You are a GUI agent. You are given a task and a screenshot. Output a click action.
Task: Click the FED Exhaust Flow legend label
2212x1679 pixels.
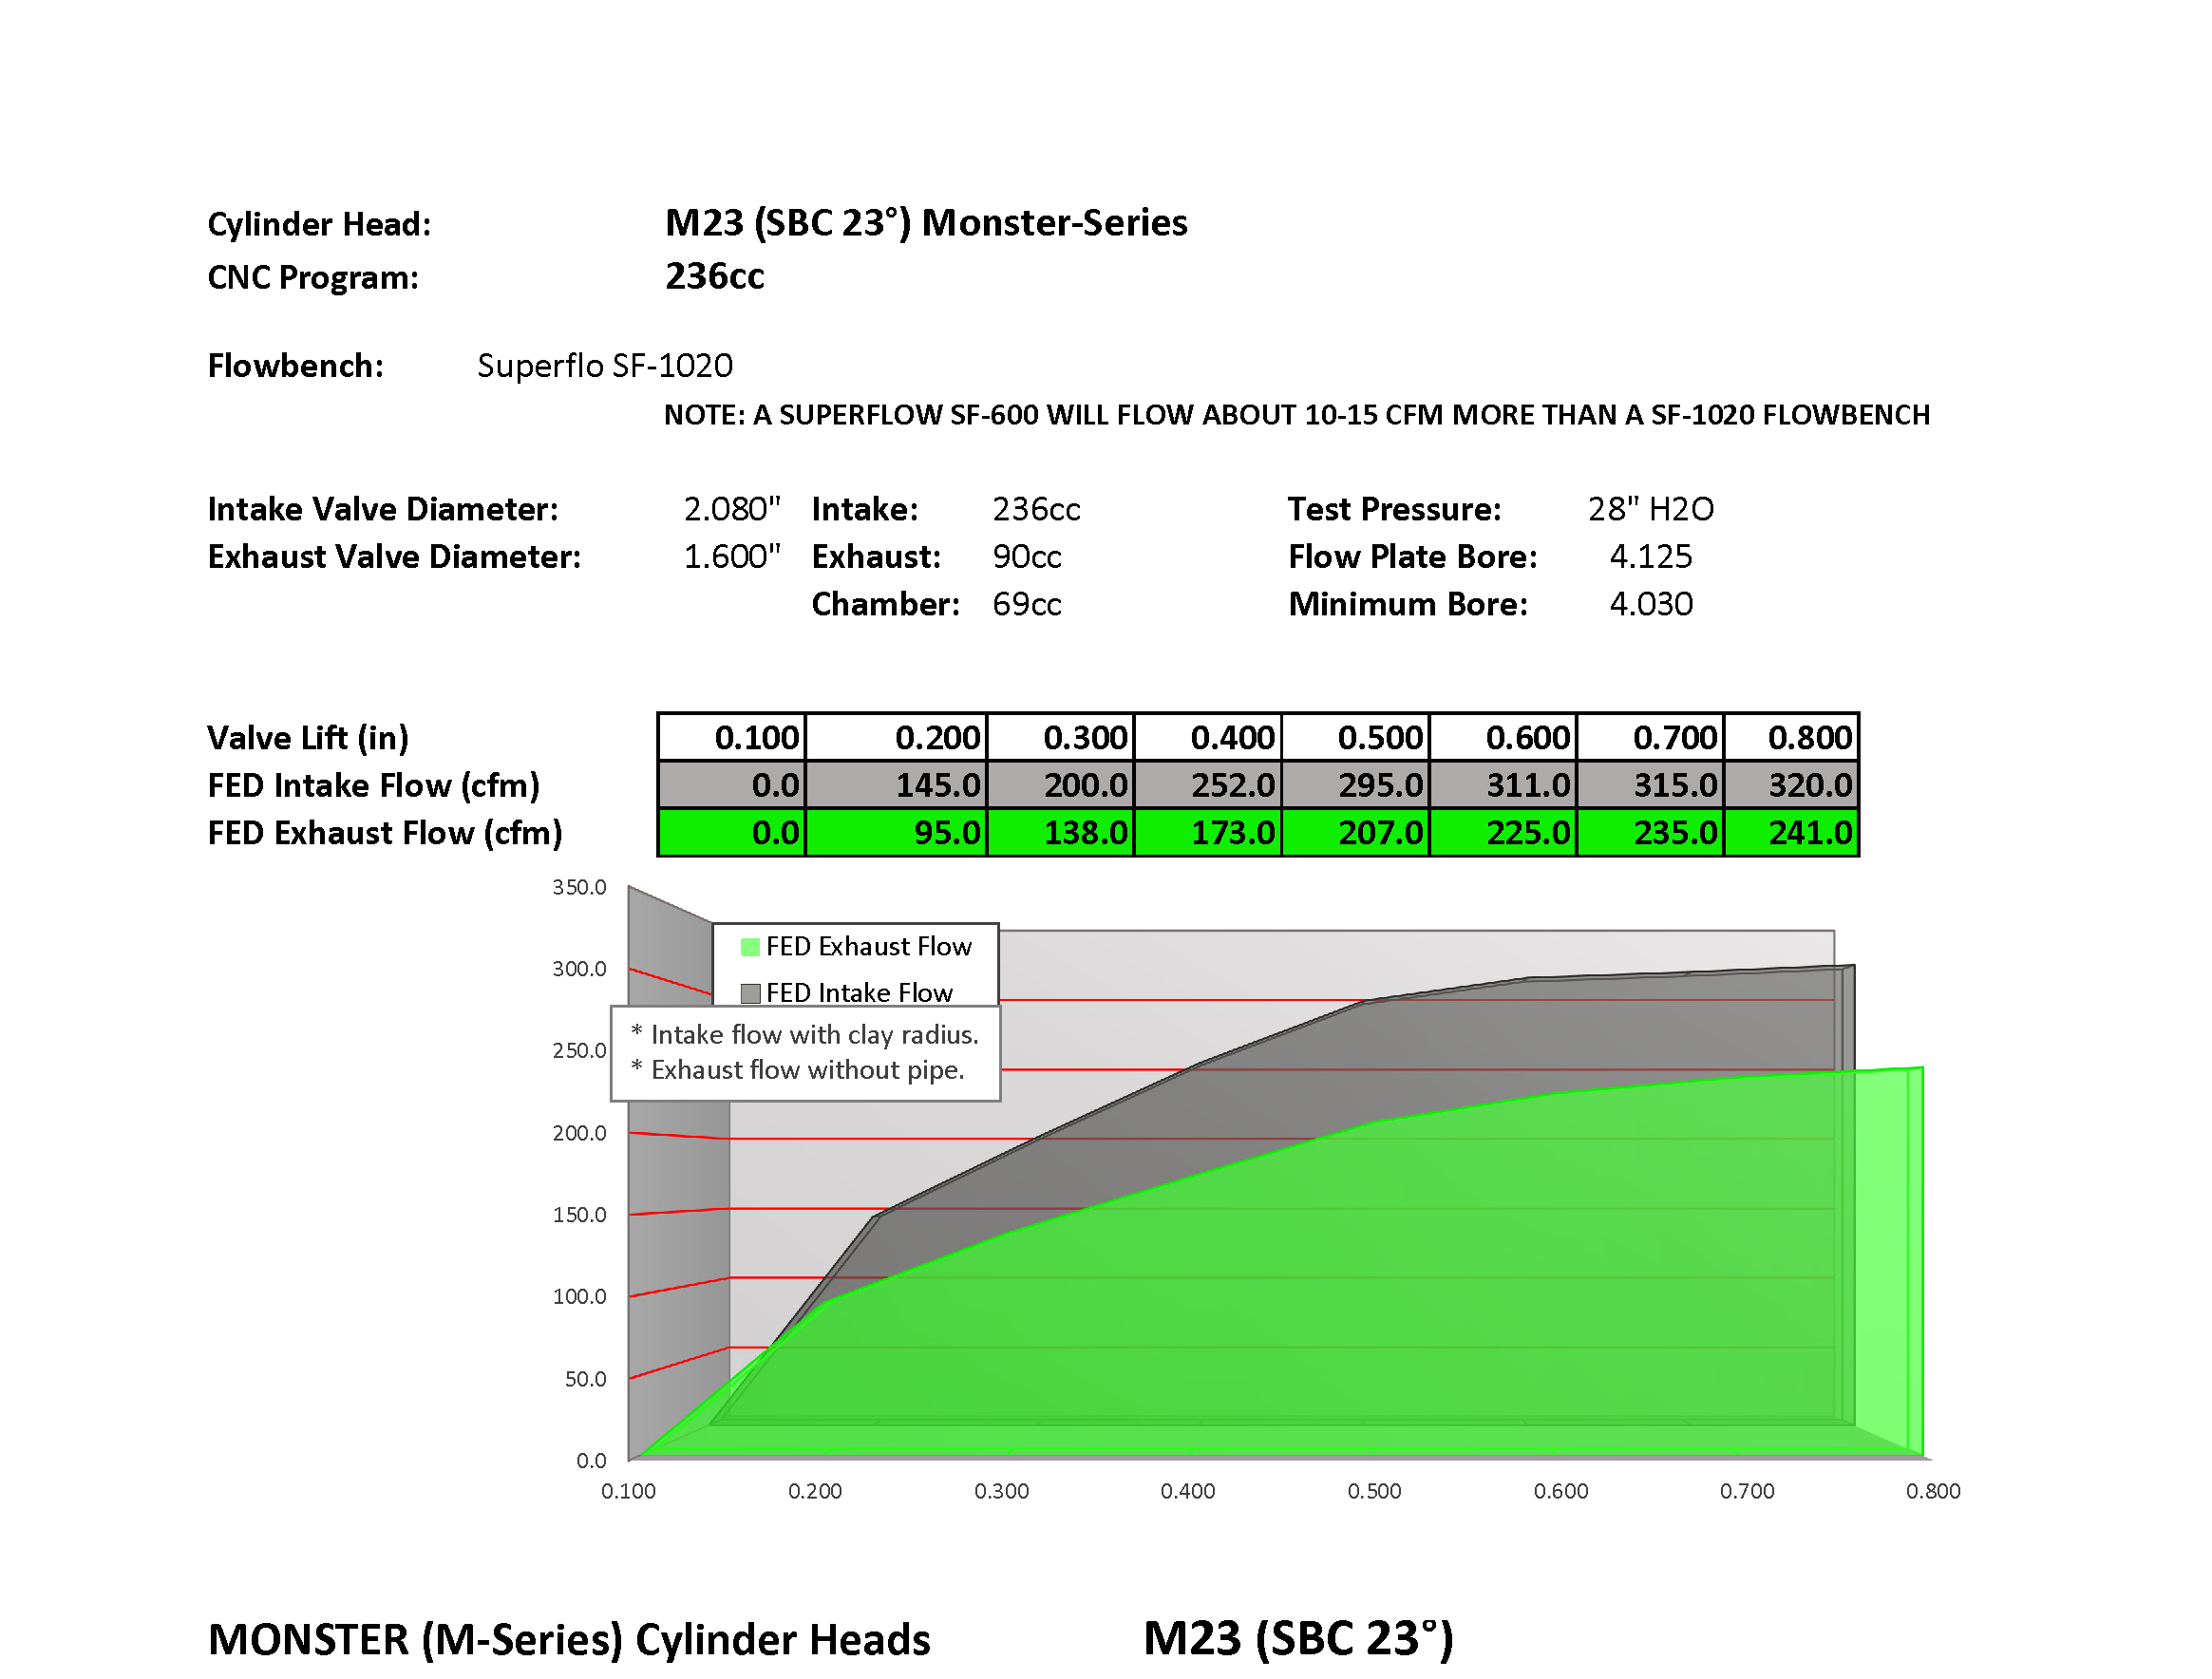click(868, 946)
